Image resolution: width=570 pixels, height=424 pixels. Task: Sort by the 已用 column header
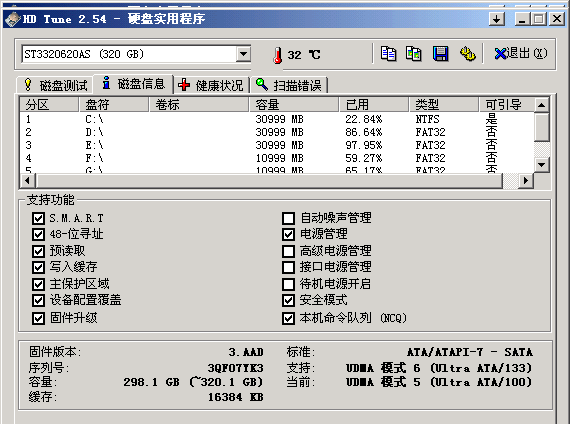(374, 105)
